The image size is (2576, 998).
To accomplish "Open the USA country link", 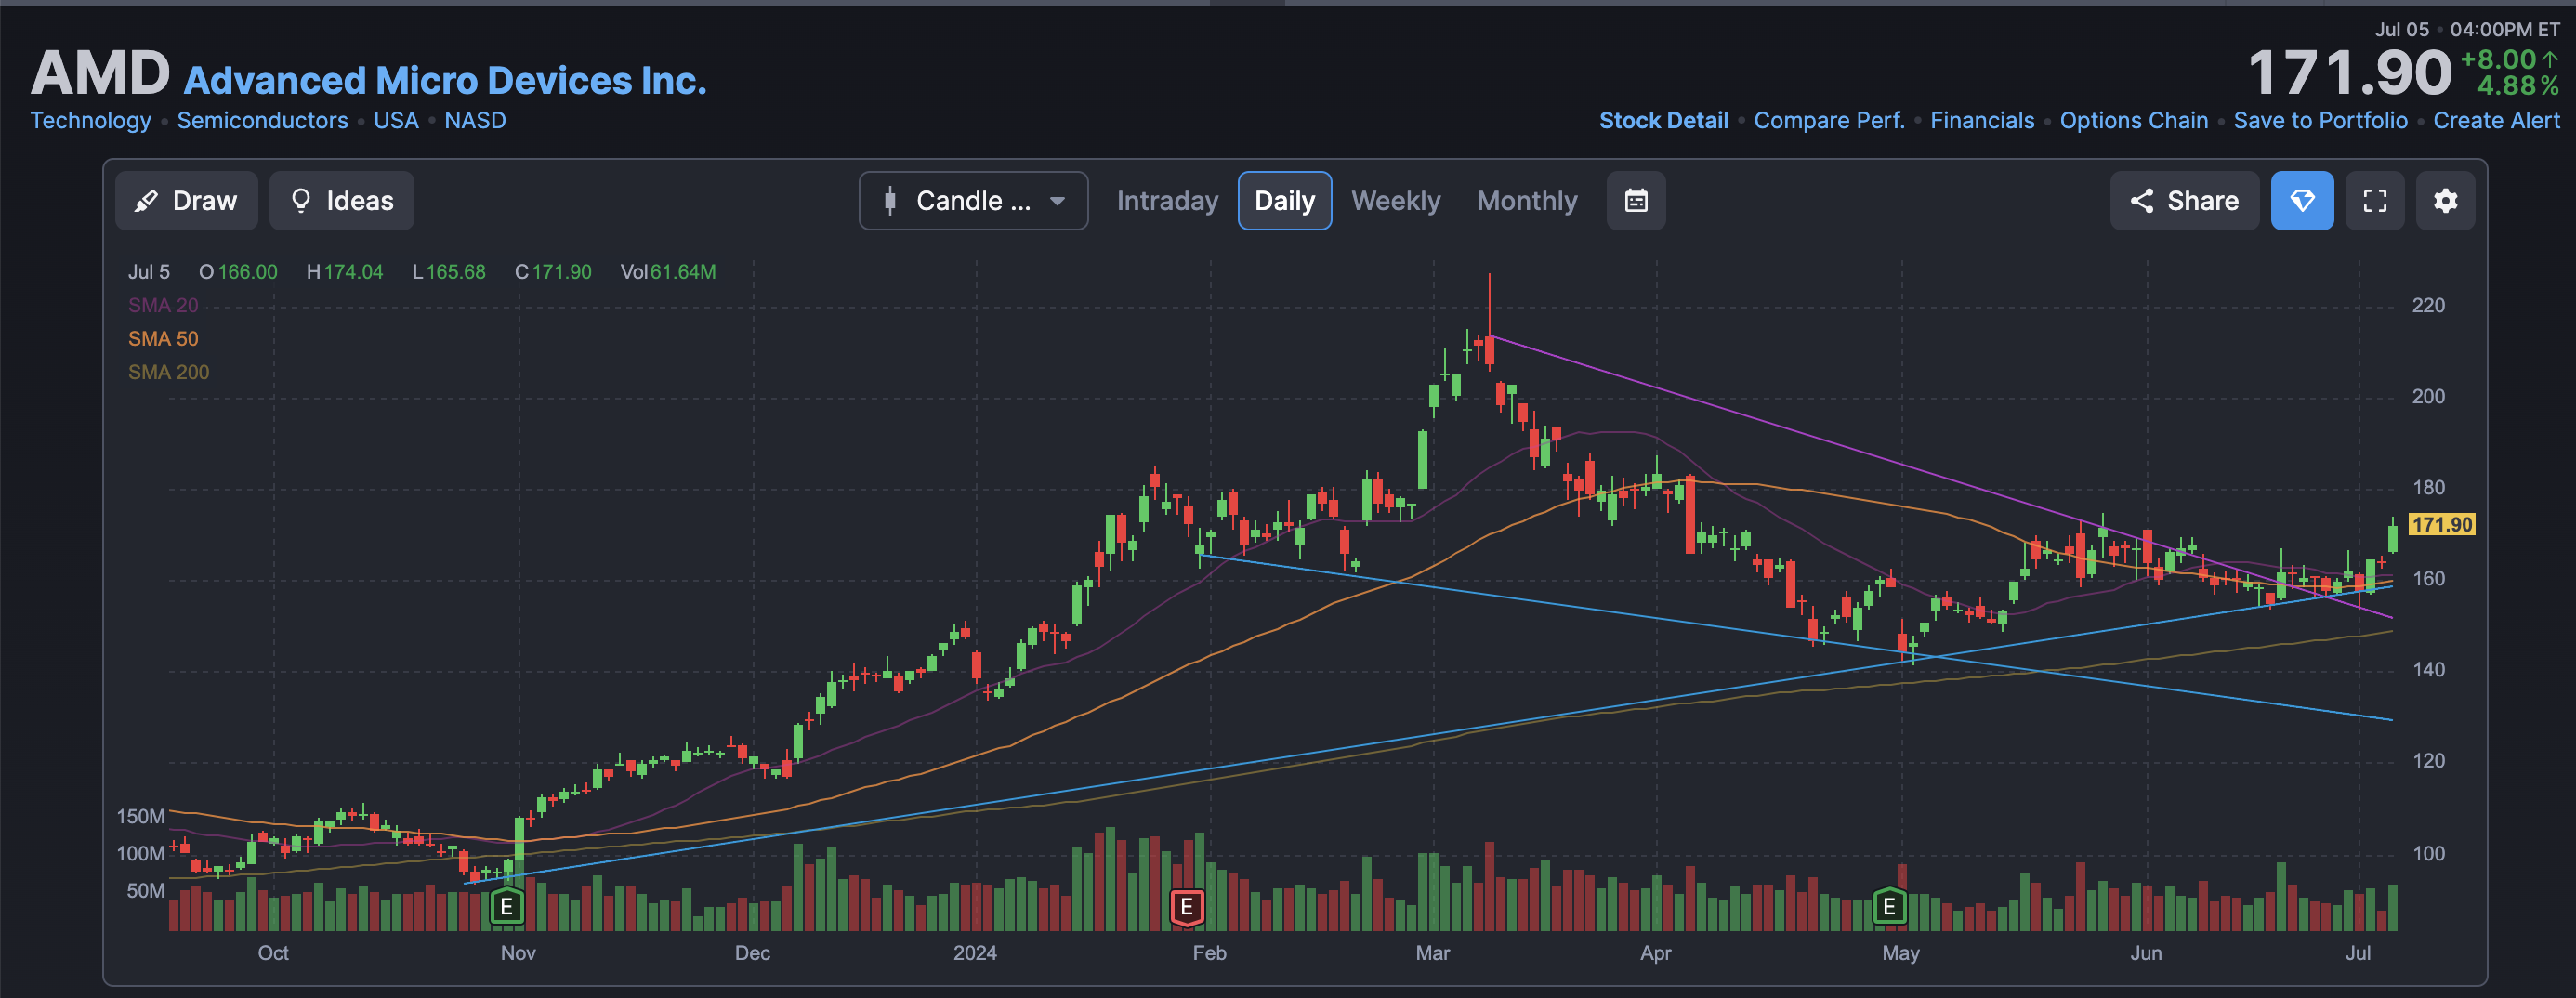I will point(396,120).
